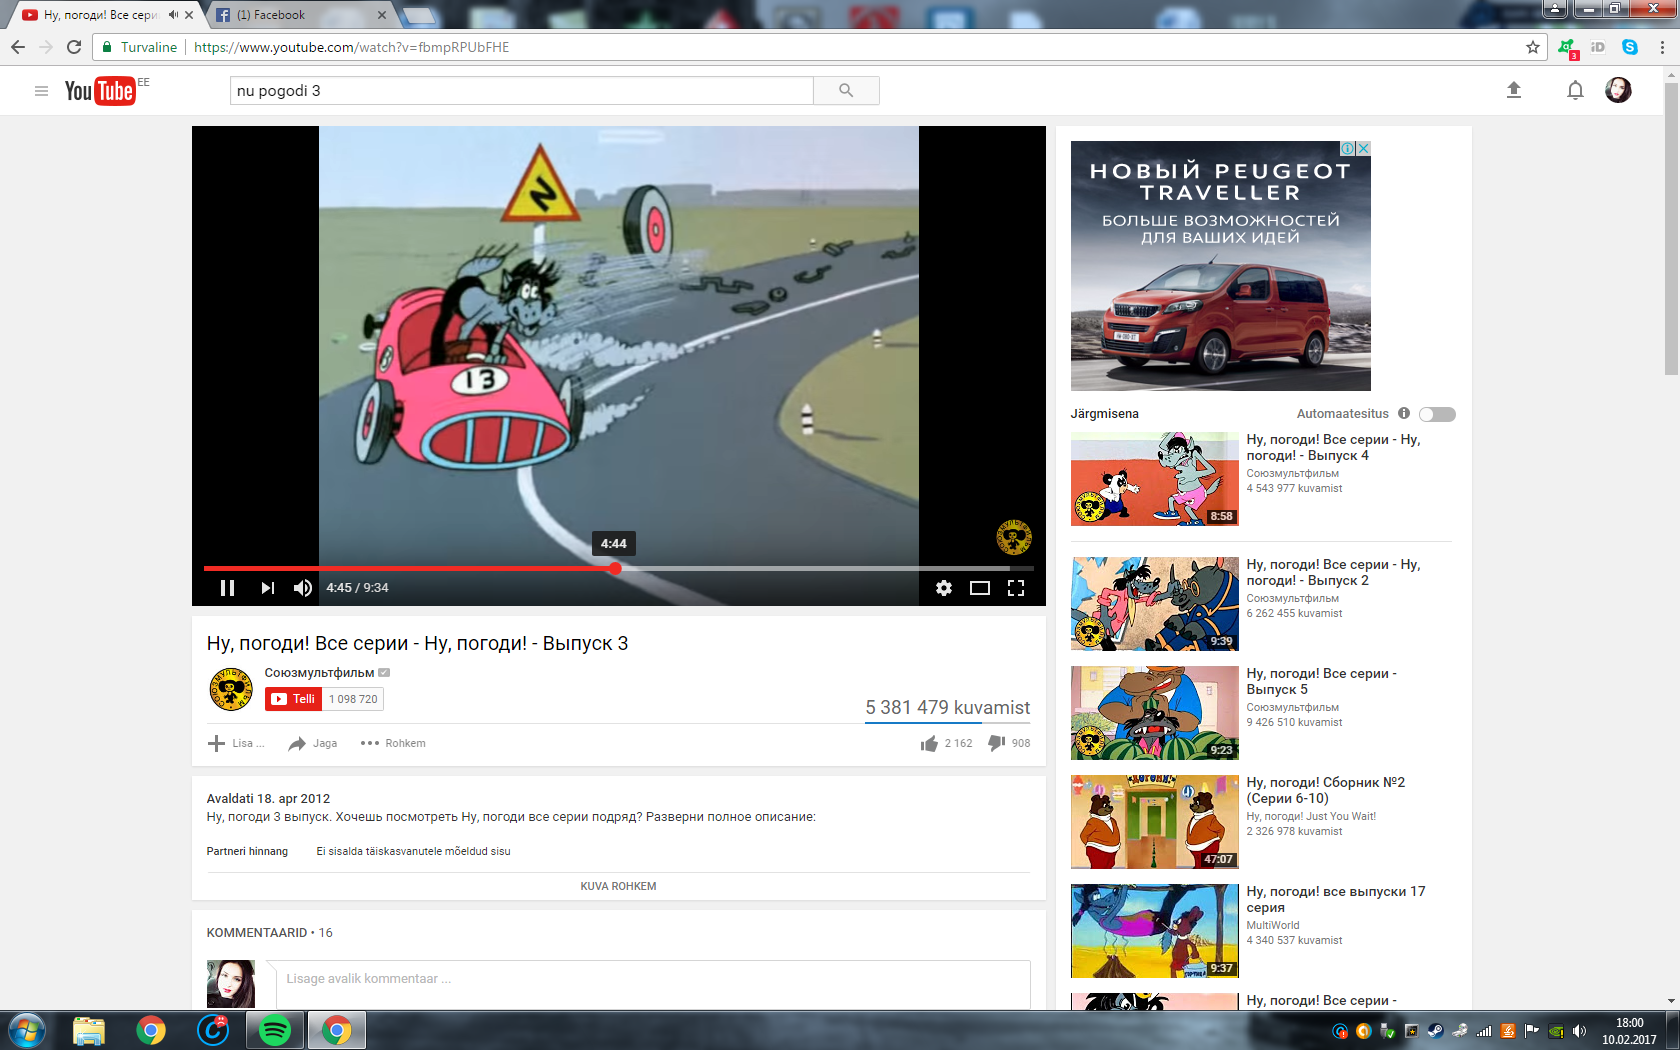Image resolution: width=1680 pixels, height=1050 pixels.
Task: Toggle Automaatesitus autoplay switch
Action: pyautogui.click(x=1437, y=414)
